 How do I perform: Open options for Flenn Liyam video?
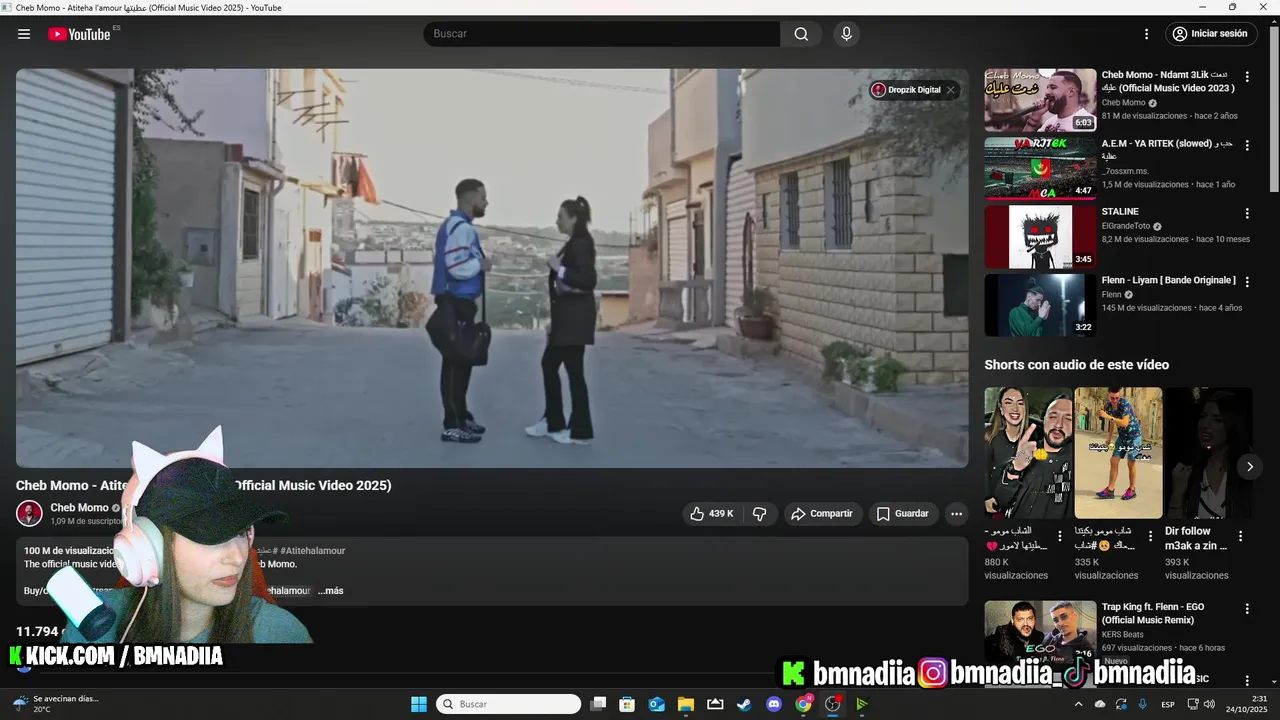click(x=1247, y=282)
